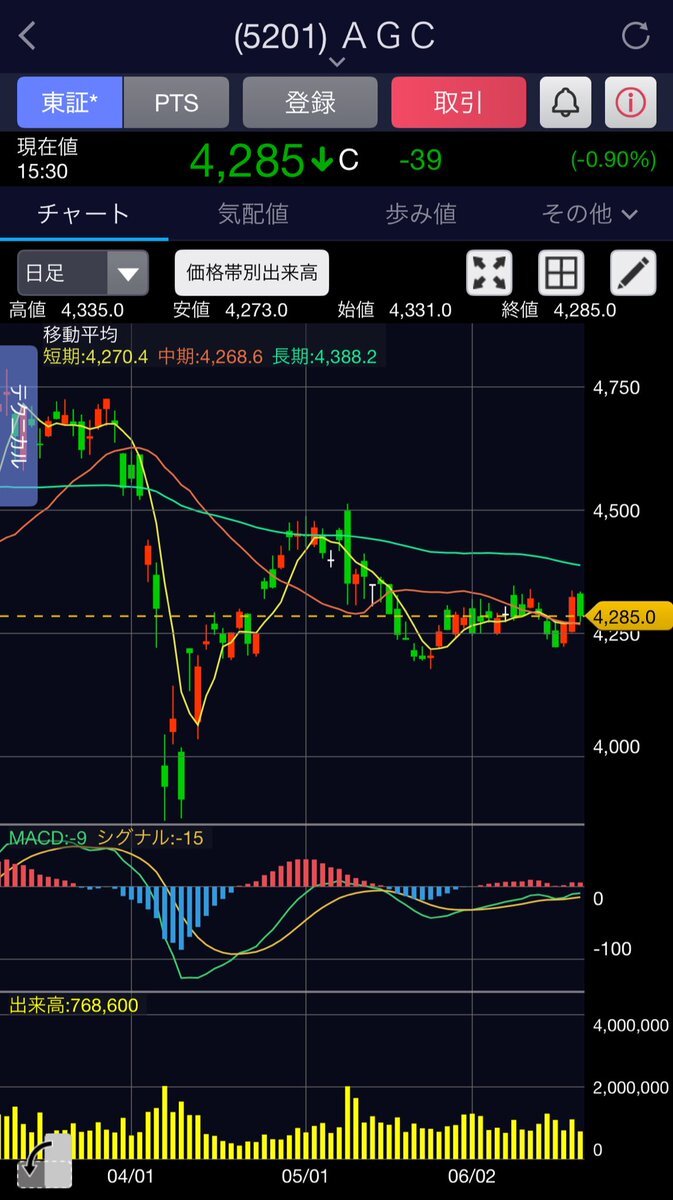Switch to the チャート tab
Screen dimensions: 673x1200
click(x=84, y=213)
